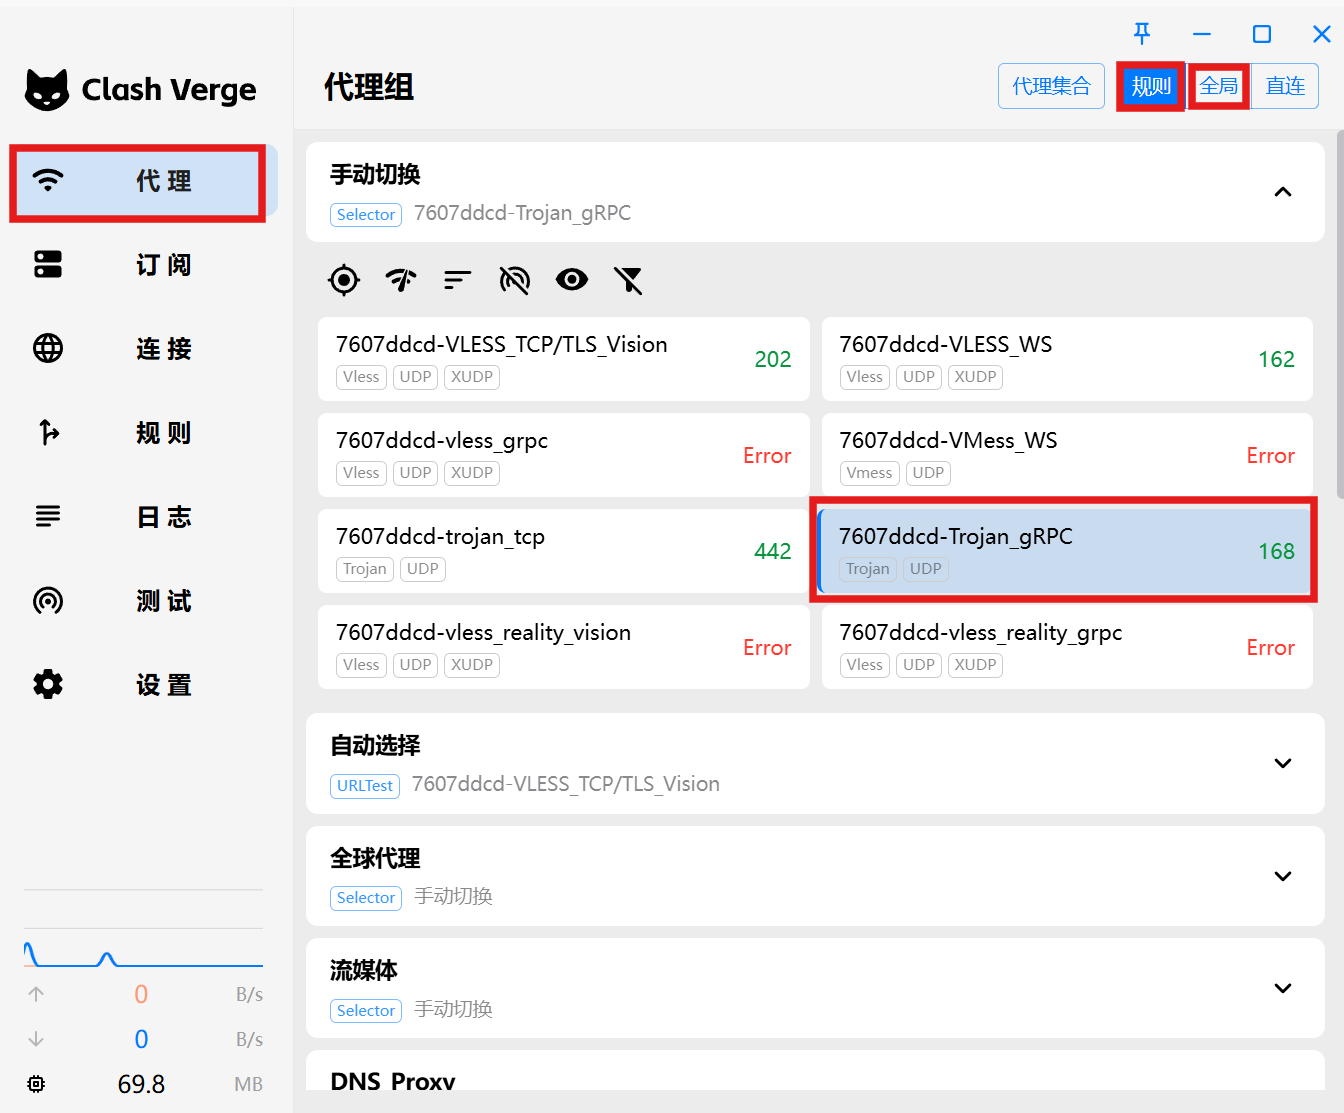This screenshot has width=1344, height=1113.
Task: Click the sort proxies icon
Action: [457, 280]
